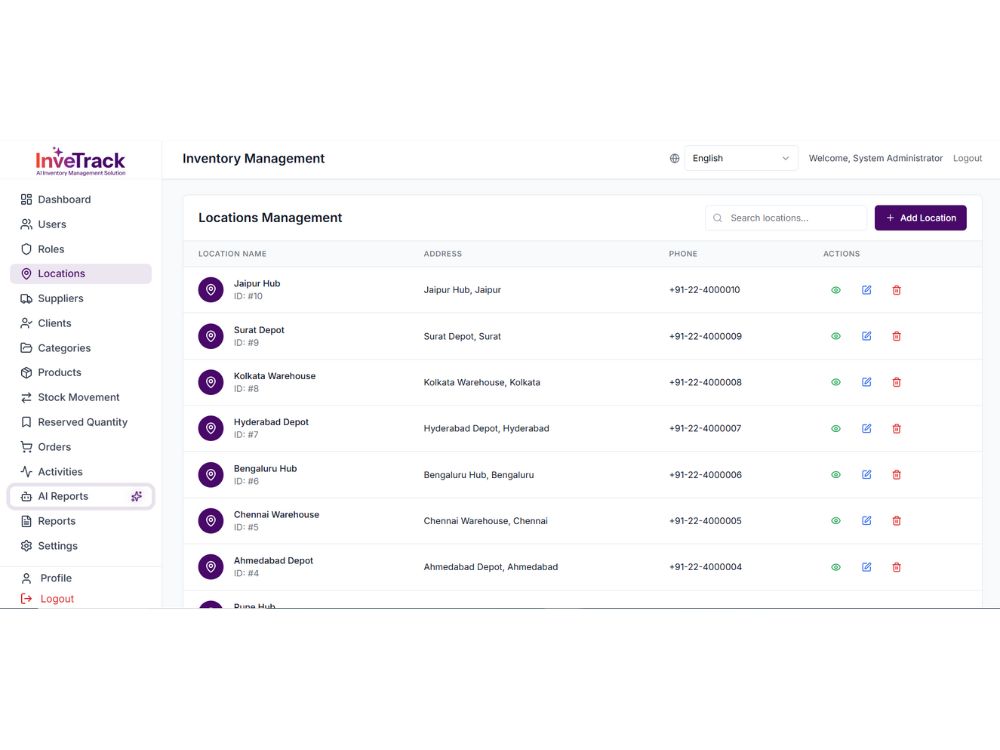Focus the Search locations field

pos(786,218)
